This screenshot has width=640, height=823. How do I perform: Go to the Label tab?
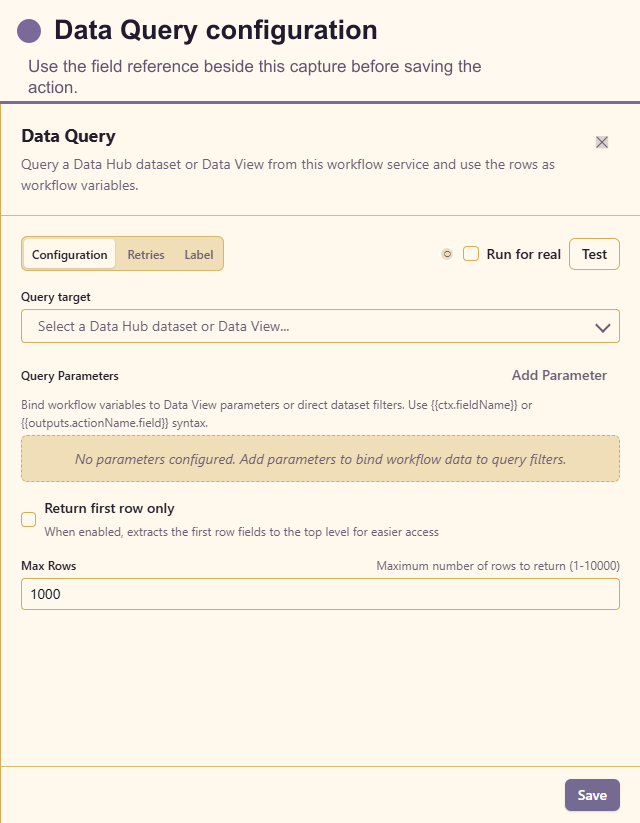(x=198, y=255)
